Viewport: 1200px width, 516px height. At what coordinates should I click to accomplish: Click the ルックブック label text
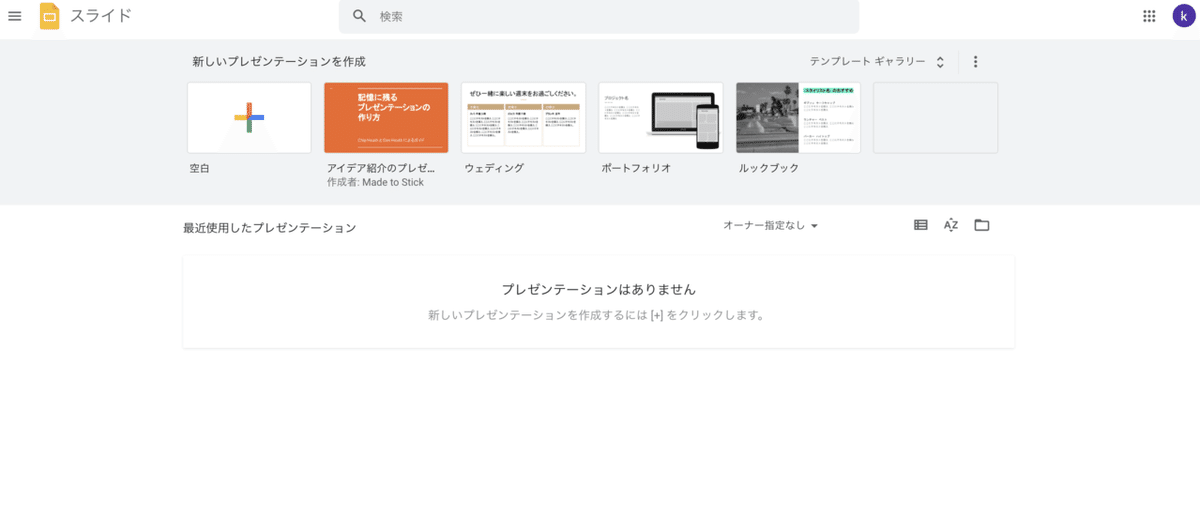[769, 168]
